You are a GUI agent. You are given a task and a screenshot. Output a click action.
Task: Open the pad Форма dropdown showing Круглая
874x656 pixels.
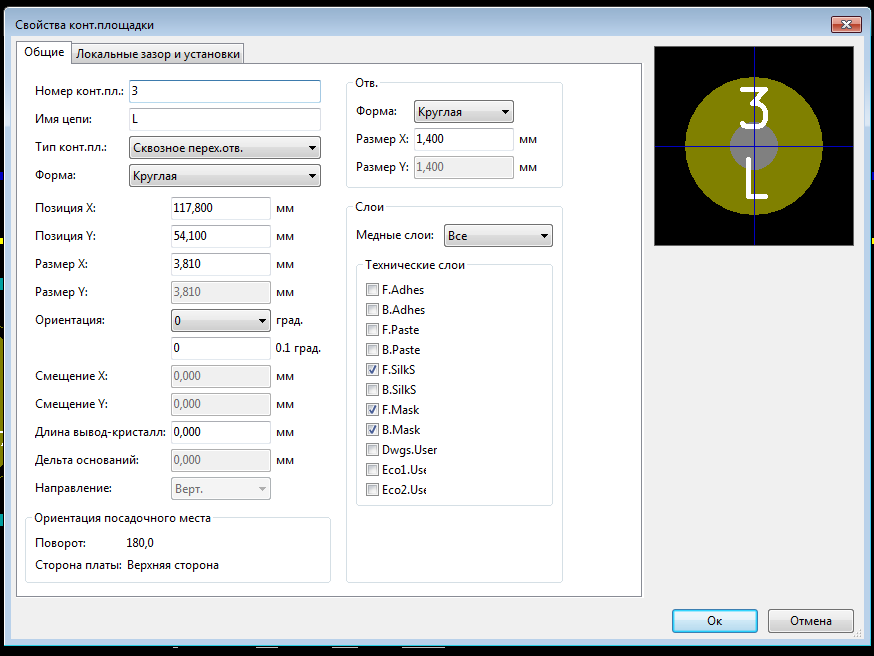[225, 176]
